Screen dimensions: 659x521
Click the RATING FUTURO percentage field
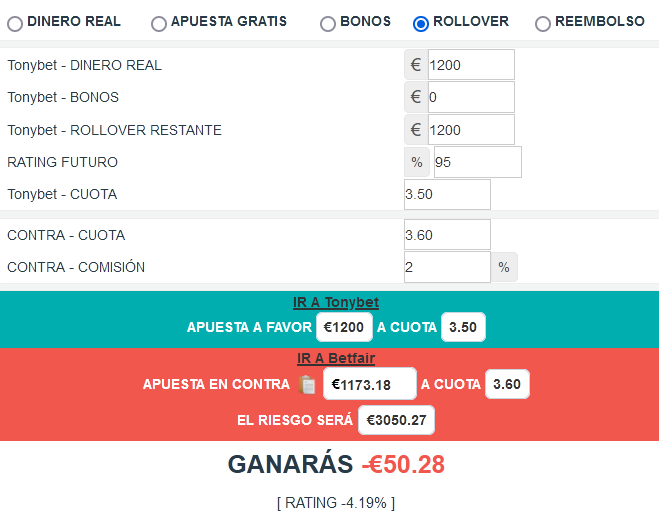[x=477, y=162]
